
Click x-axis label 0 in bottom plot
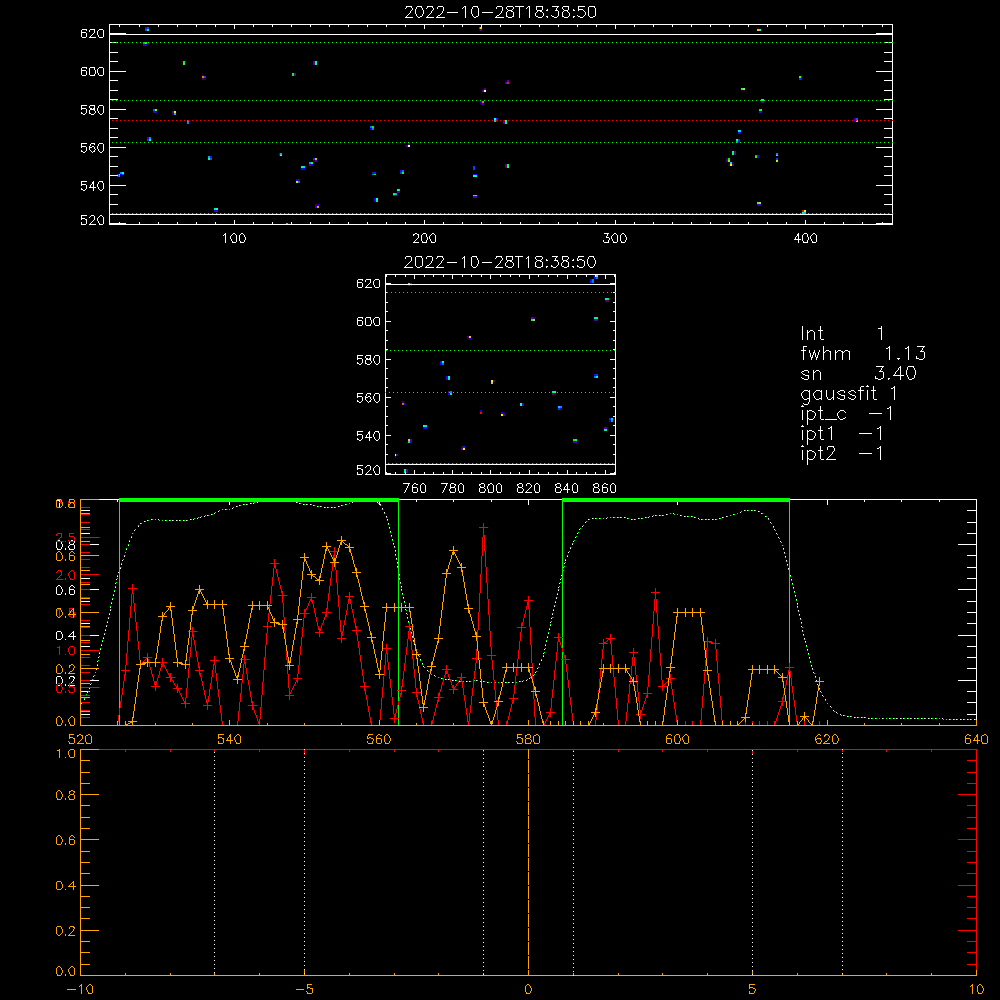tap(528, 989)
